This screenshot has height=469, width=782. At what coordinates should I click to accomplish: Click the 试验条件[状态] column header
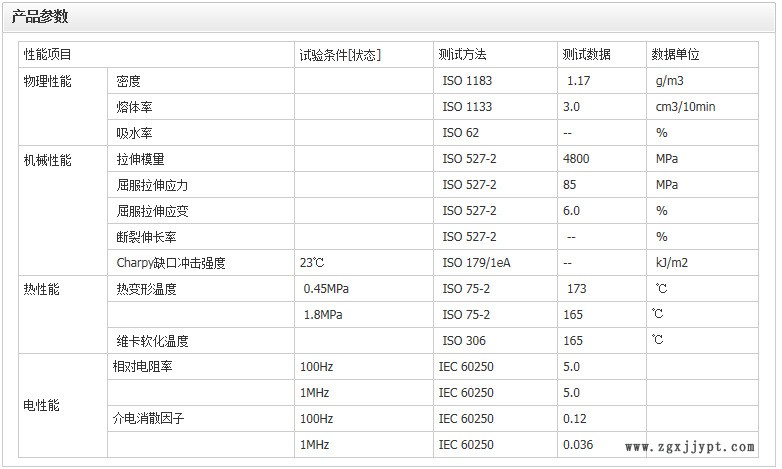pyautogui.click(x=340, y=55)
